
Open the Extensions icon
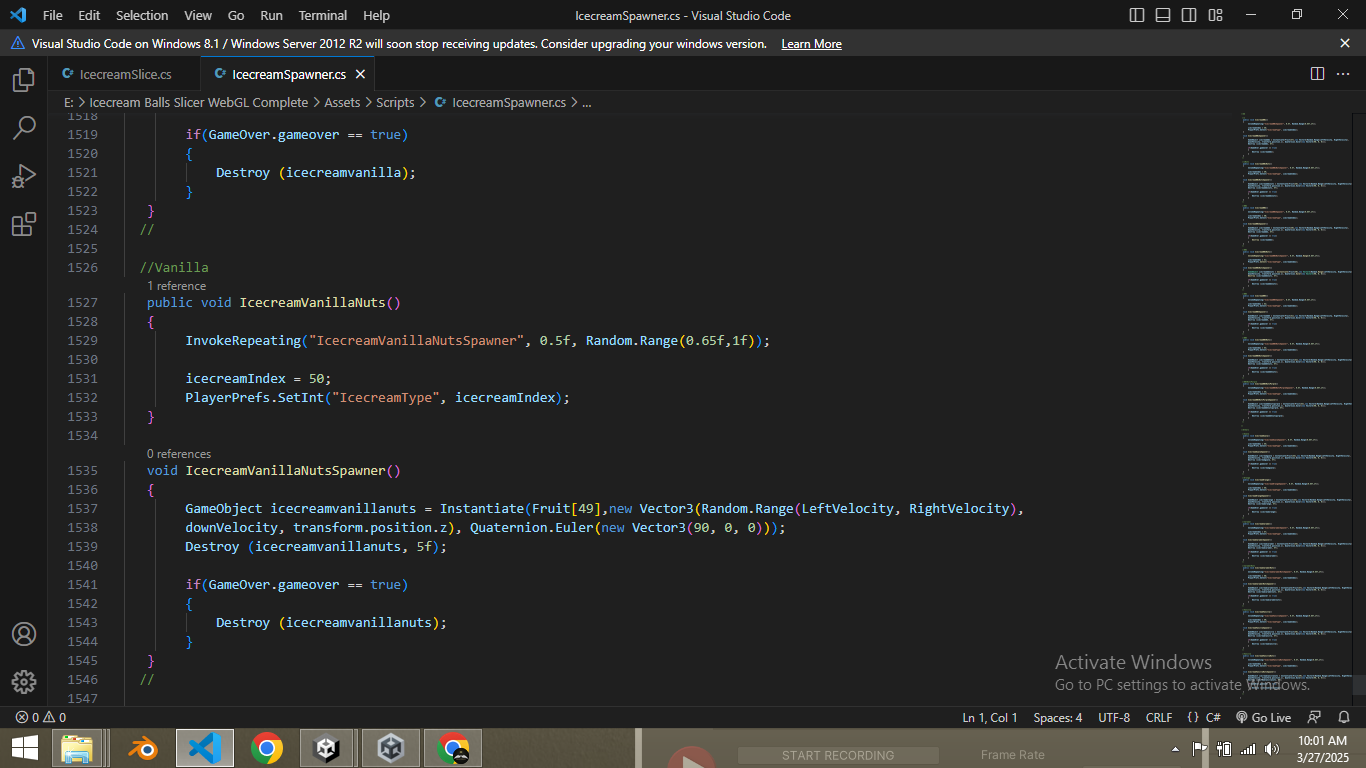coord(24,224)
